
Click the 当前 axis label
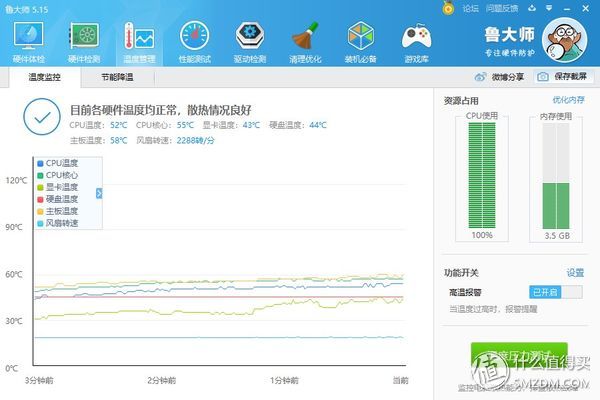[x=401, y=380]
